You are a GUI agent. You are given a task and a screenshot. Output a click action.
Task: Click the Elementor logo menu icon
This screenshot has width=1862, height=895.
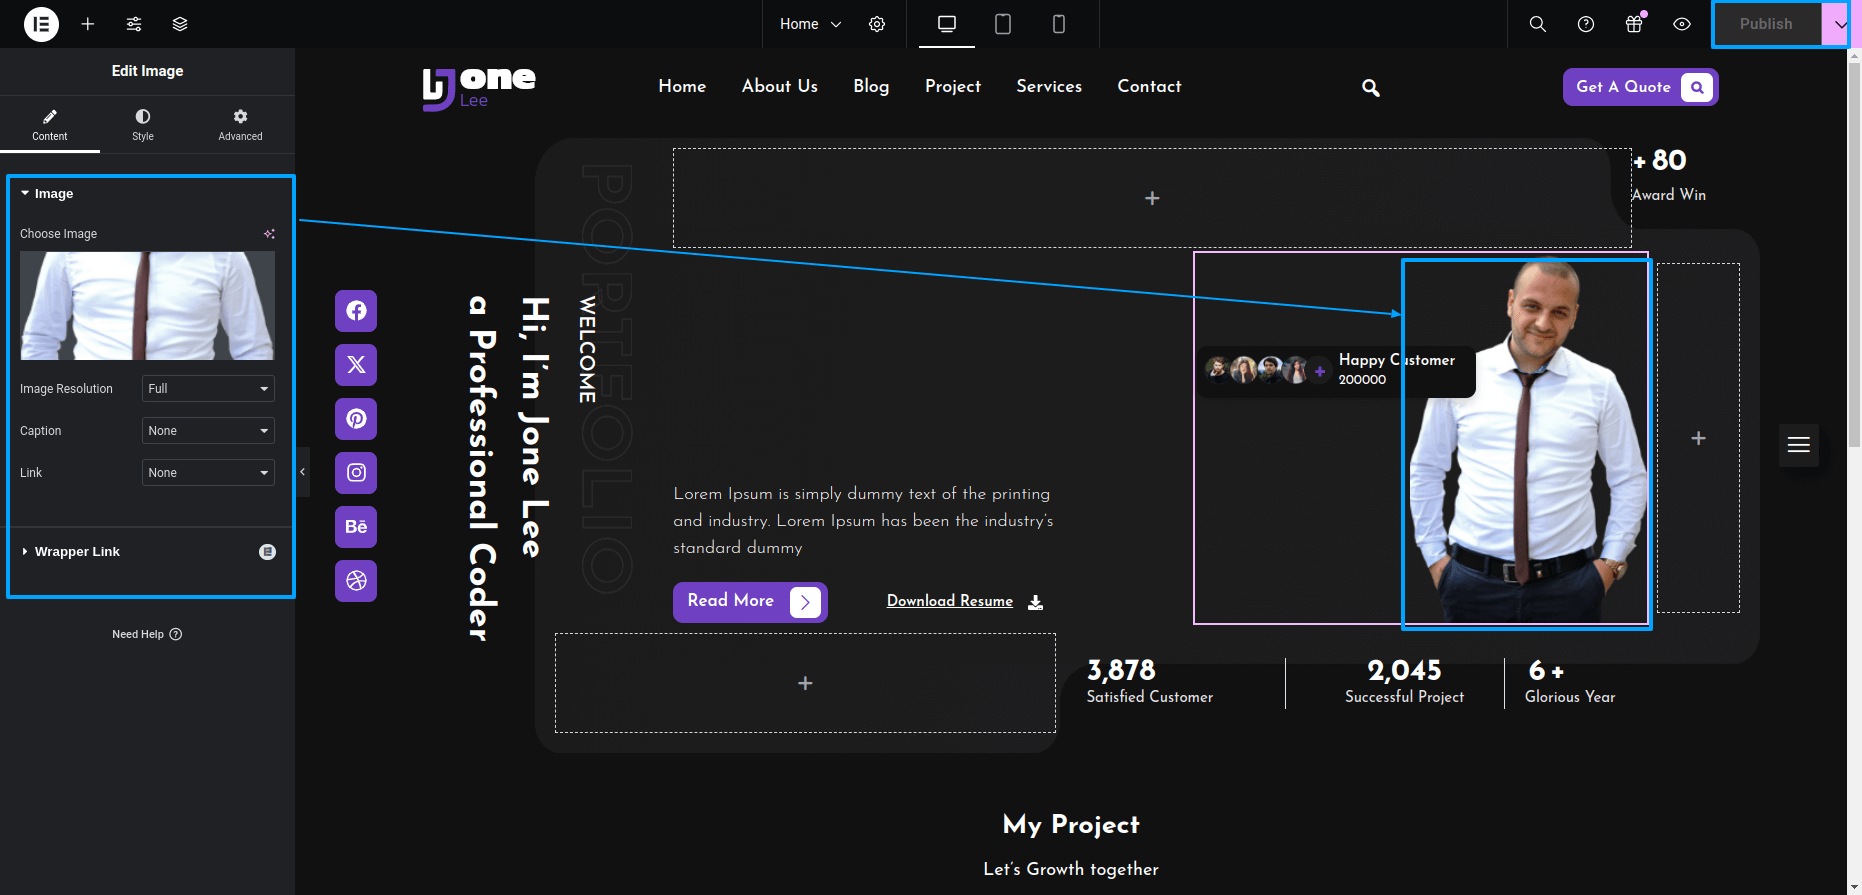(41, 24)
